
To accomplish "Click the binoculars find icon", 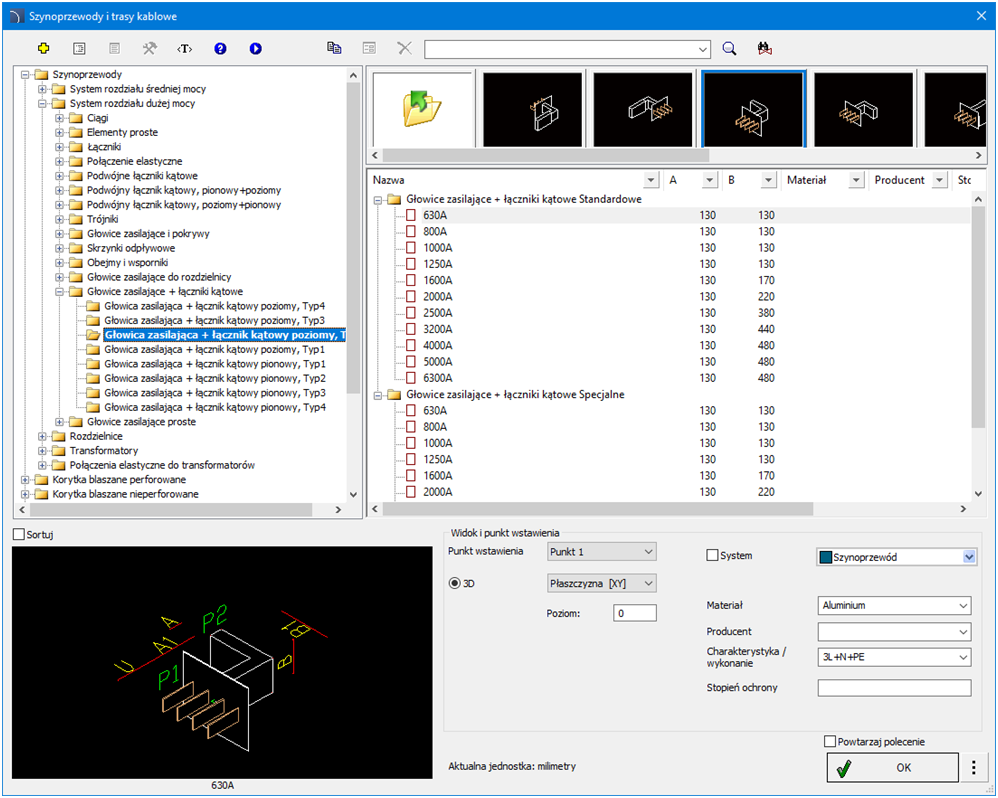I will (765, 48).
